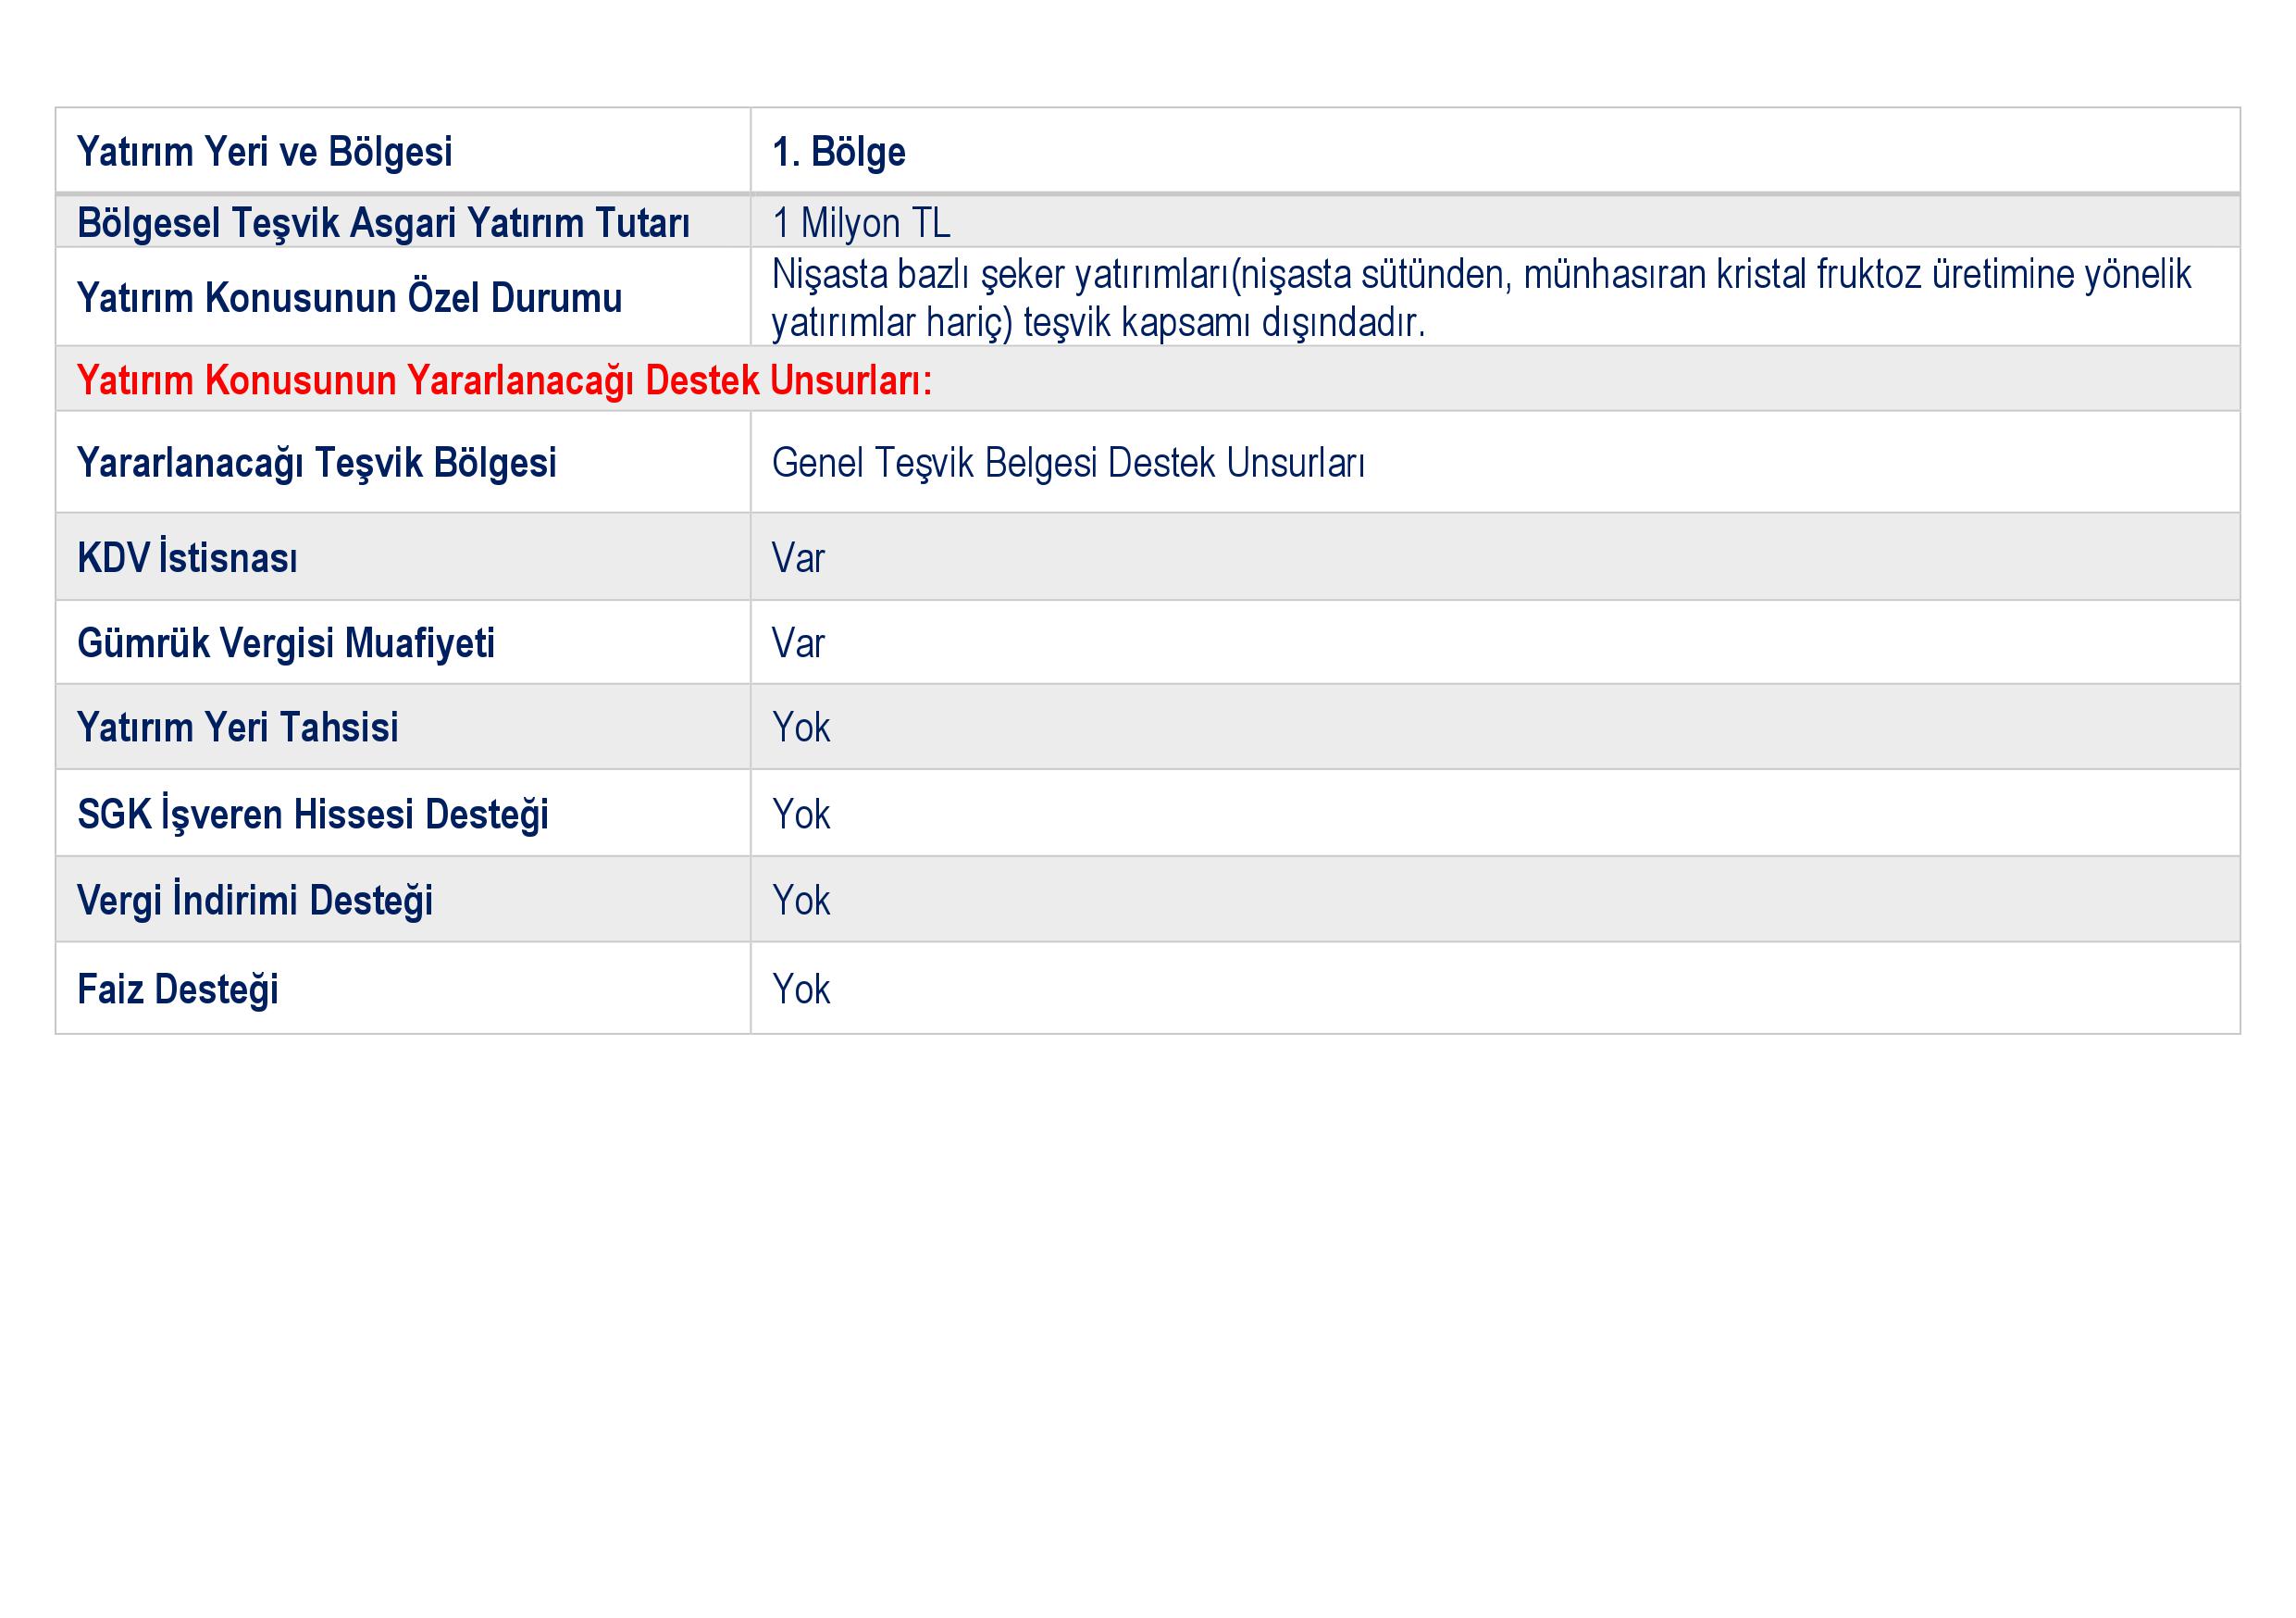The height and width of the screenshot is (1618, 2296).
Task: Select 'Bölgesel Teşvik Asgari Yatırım Tutarı' label
Action: 383,223
